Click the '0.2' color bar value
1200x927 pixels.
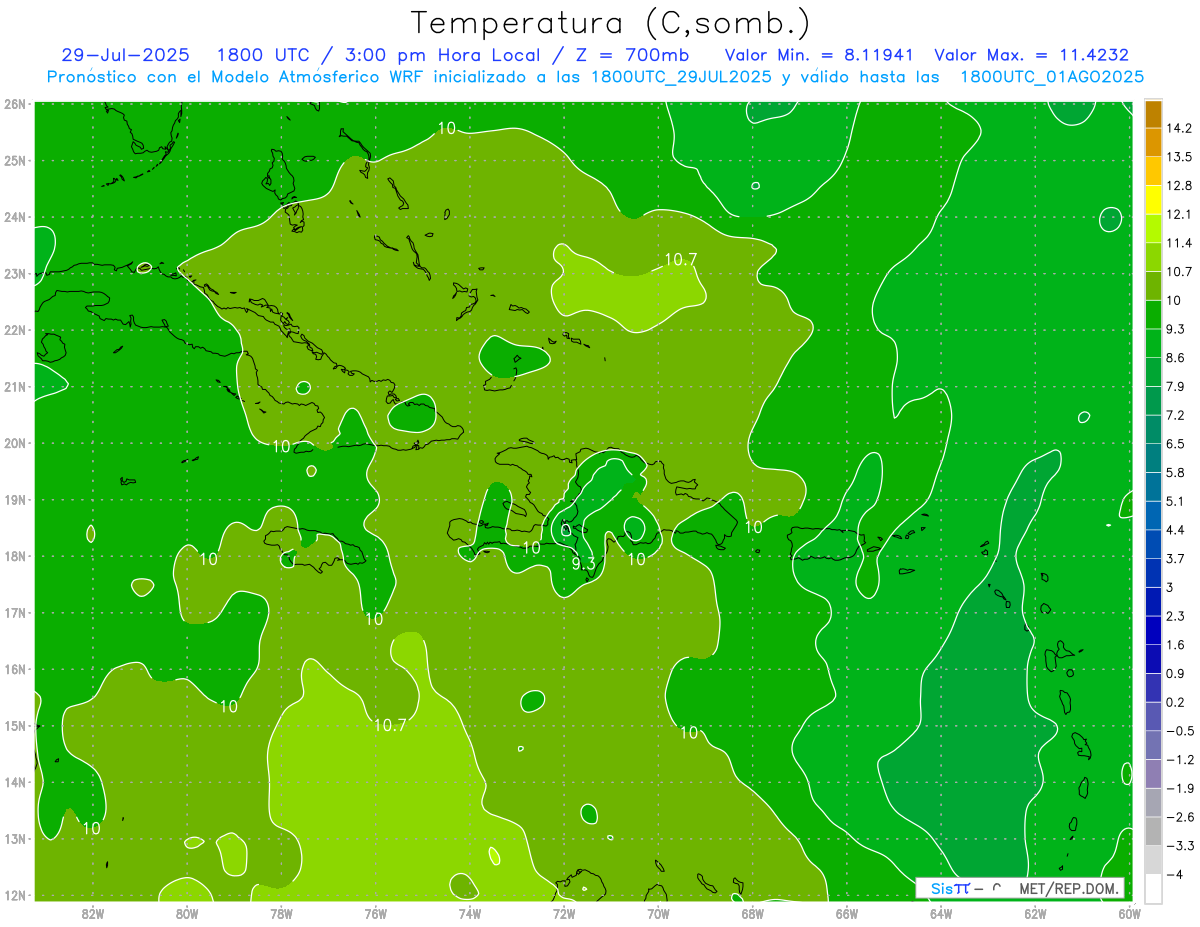click(1176, 702)
